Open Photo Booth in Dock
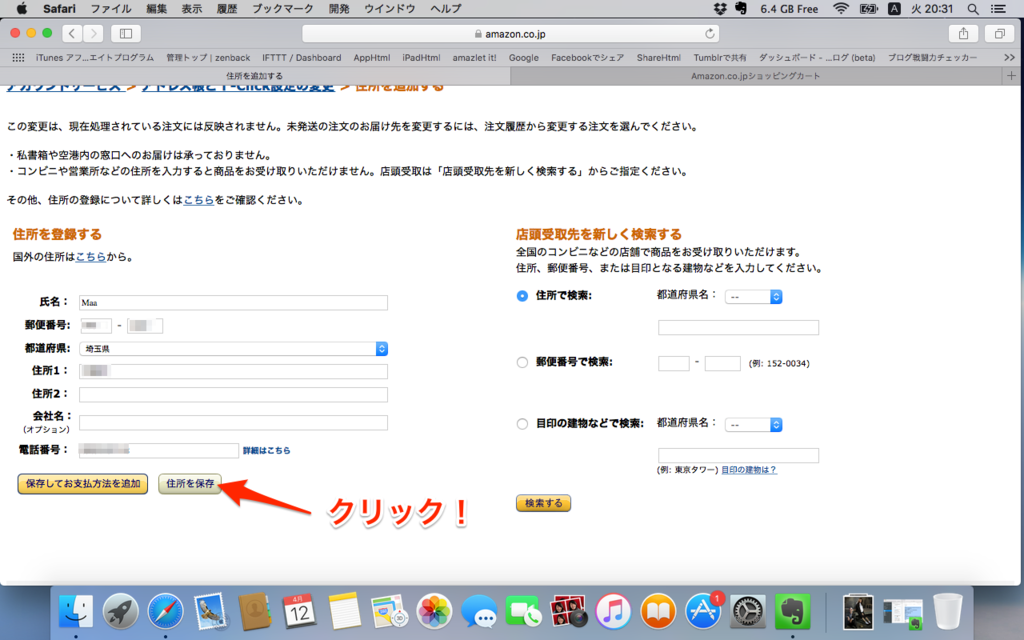 coord(568,612)
